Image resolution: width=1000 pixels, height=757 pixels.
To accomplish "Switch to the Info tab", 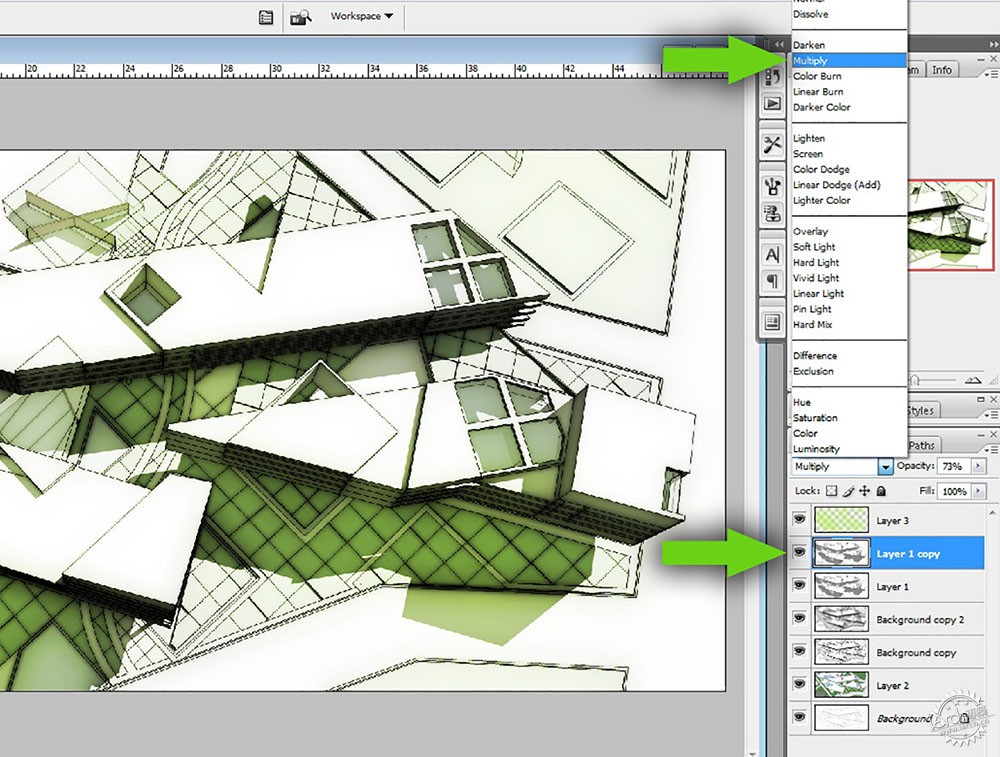I will 941,70.
